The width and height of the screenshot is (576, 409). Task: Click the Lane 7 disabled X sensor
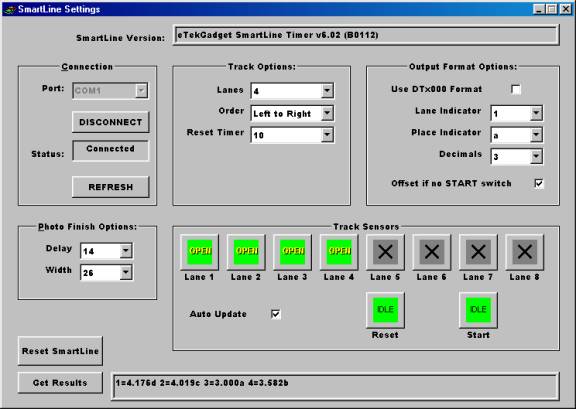pos(478,252)
